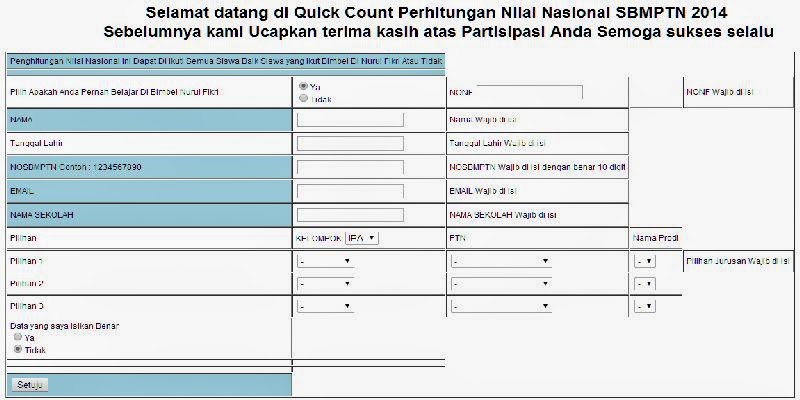This screenshot has width=800, height=400.
Task: Open Pilihan 3 kelompok dropdown
Action: click(x=325, y=306)
